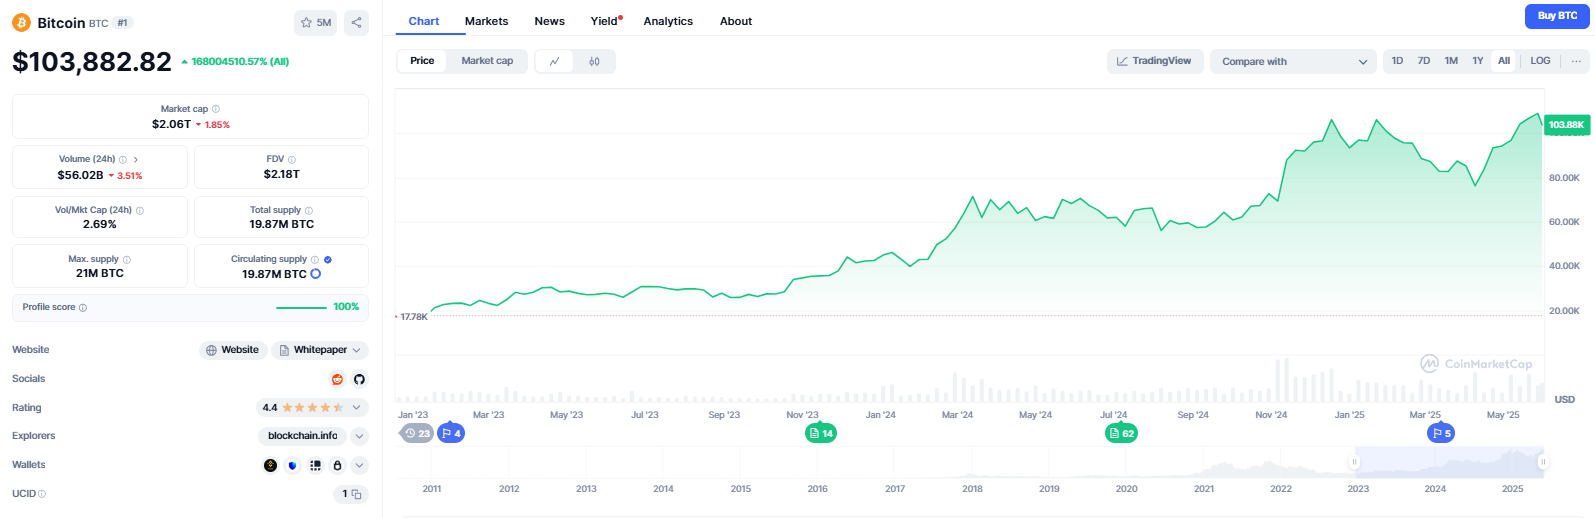This screenshot has height=518, width=1595.
Task: Click the circulating supply ring indicator
Action: 316,274
